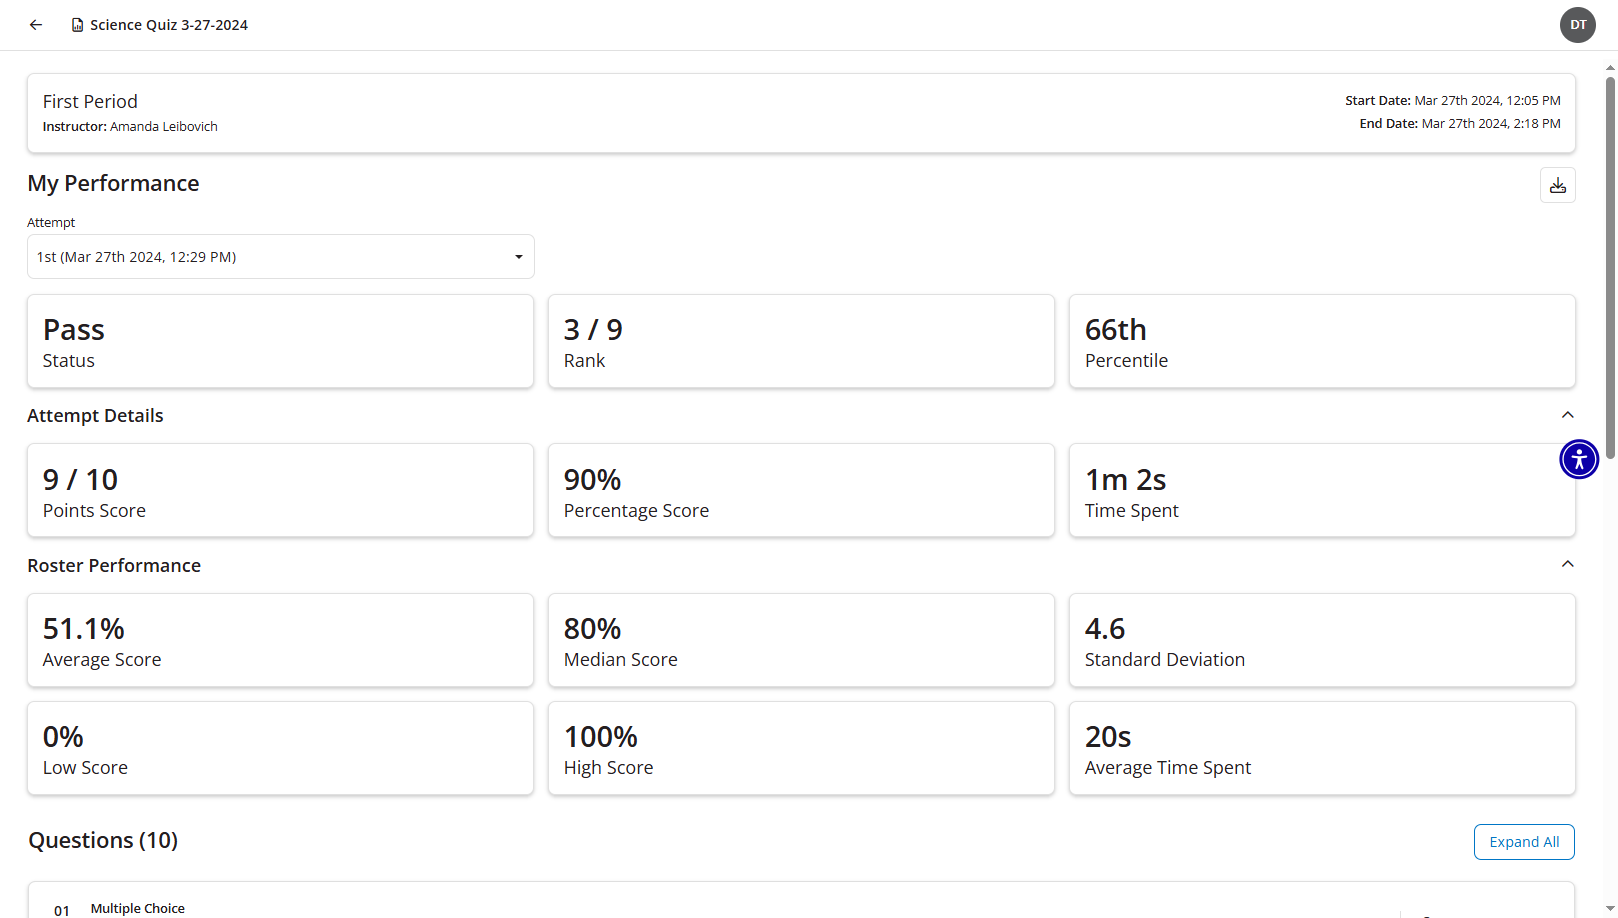Open the accessibility options widget
1618x918 pixels.
point(1578,459)
